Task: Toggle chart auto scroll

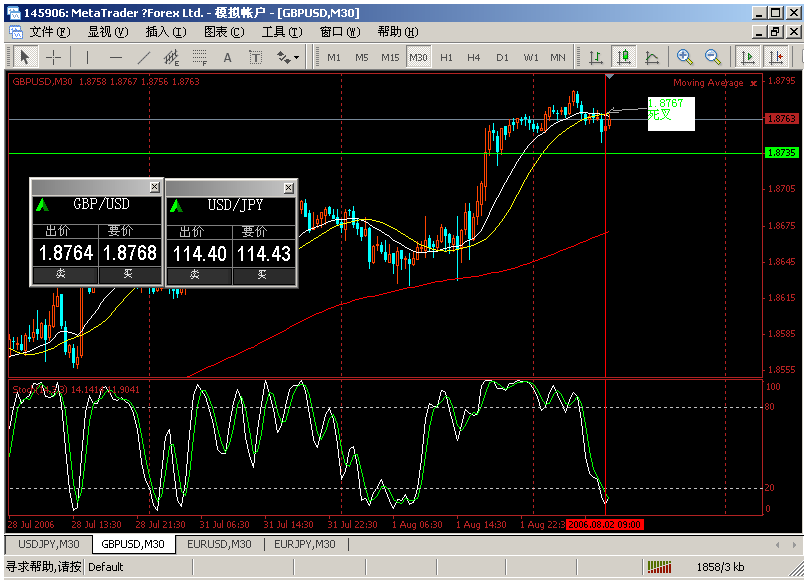Action: (747, 57)
